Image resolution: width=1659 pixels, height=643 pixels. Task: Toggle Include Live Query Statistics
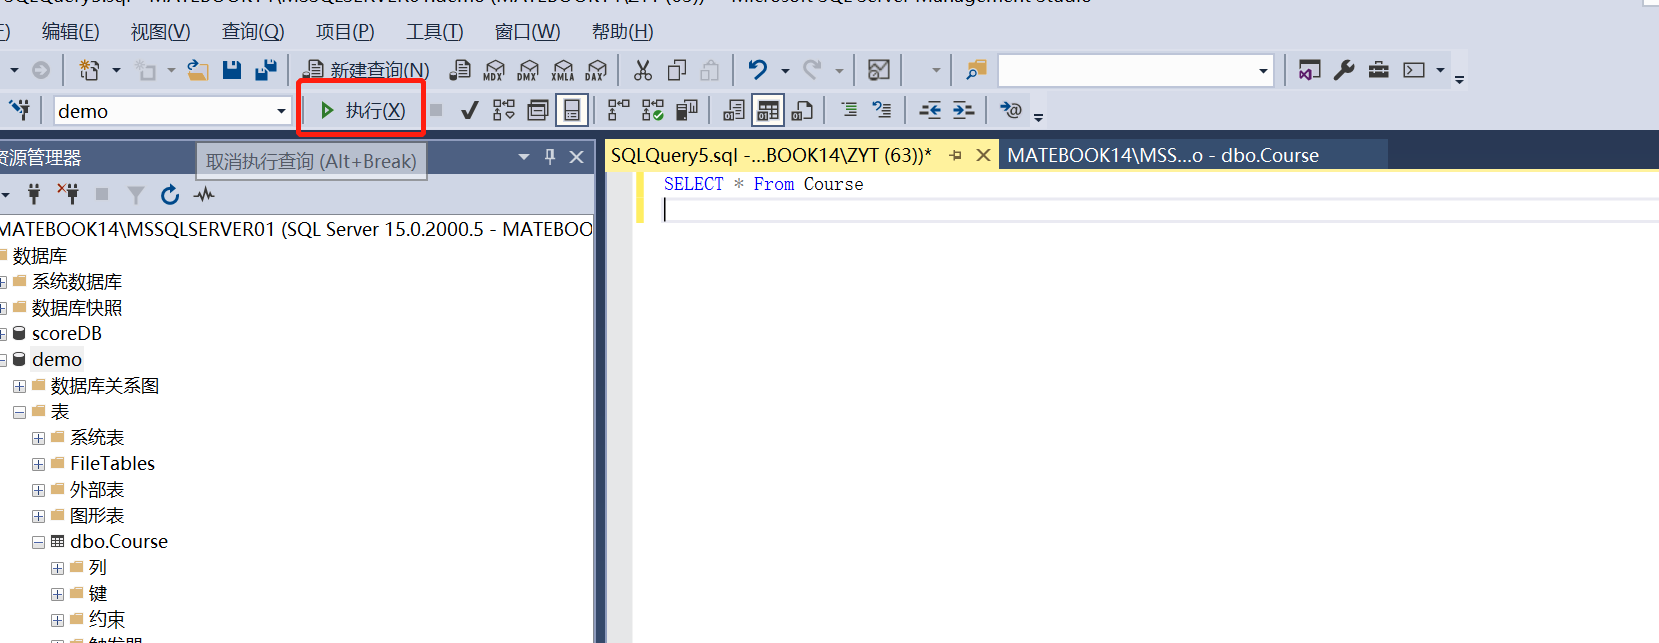click(653, 110)
